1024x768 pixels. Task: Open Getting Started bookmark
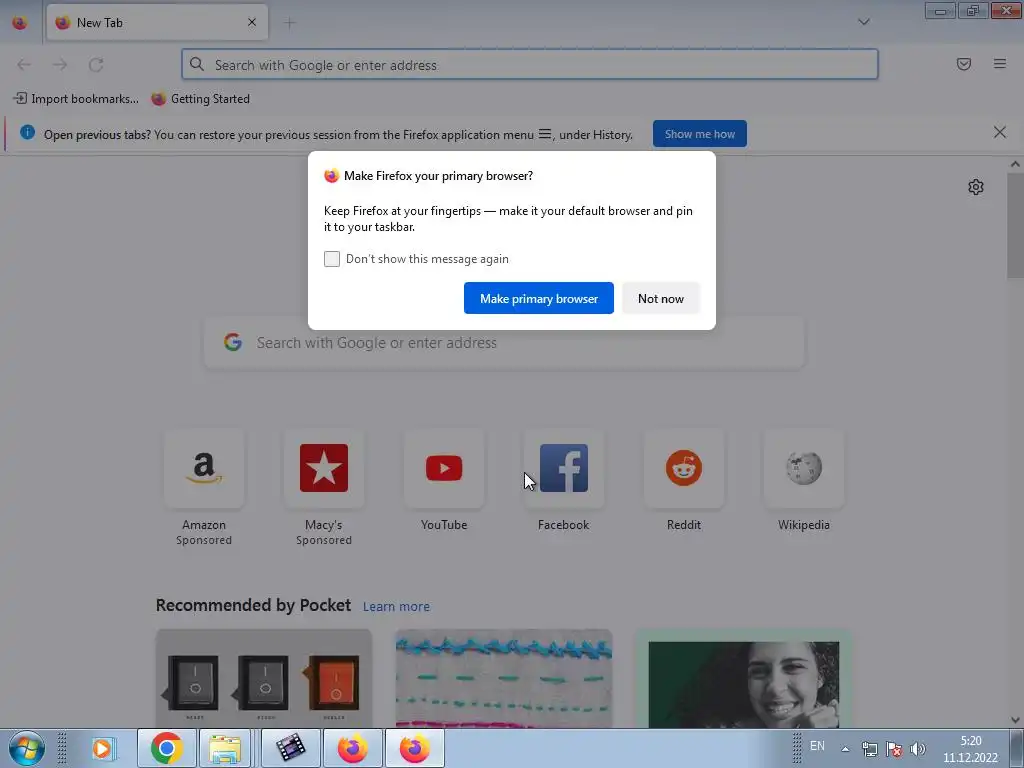pyautogui.click(x=200, y=99)
